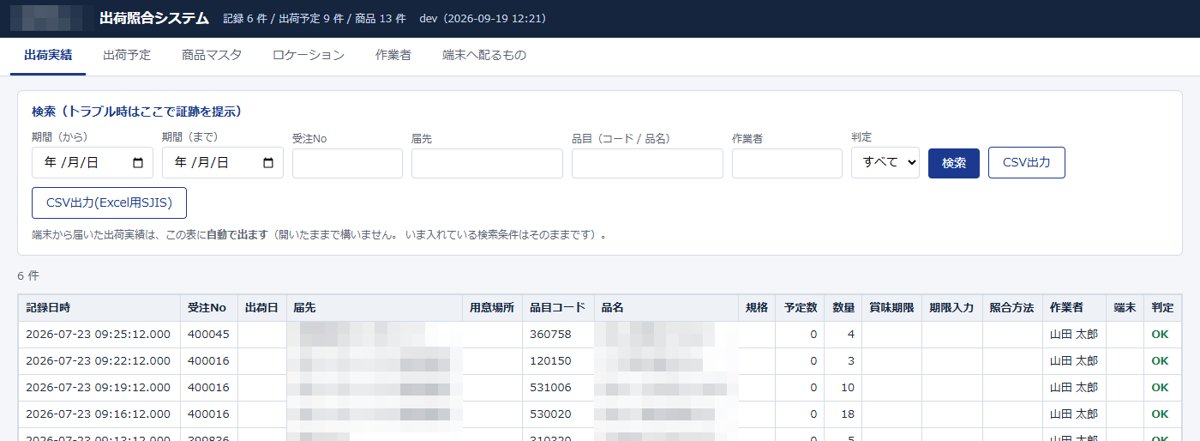The height and width of the screenshot is (441, 1200).
Task: Click the 判定 column header in table
Action: [1162, 307]
